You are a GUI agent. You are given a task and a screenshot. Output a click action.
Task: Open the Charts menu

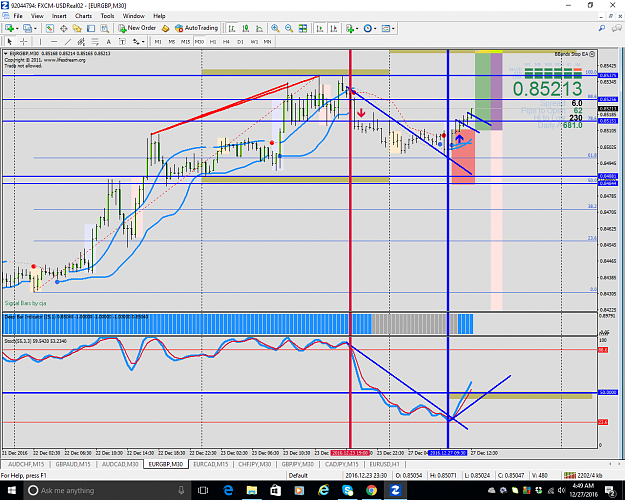pos(83,16)
